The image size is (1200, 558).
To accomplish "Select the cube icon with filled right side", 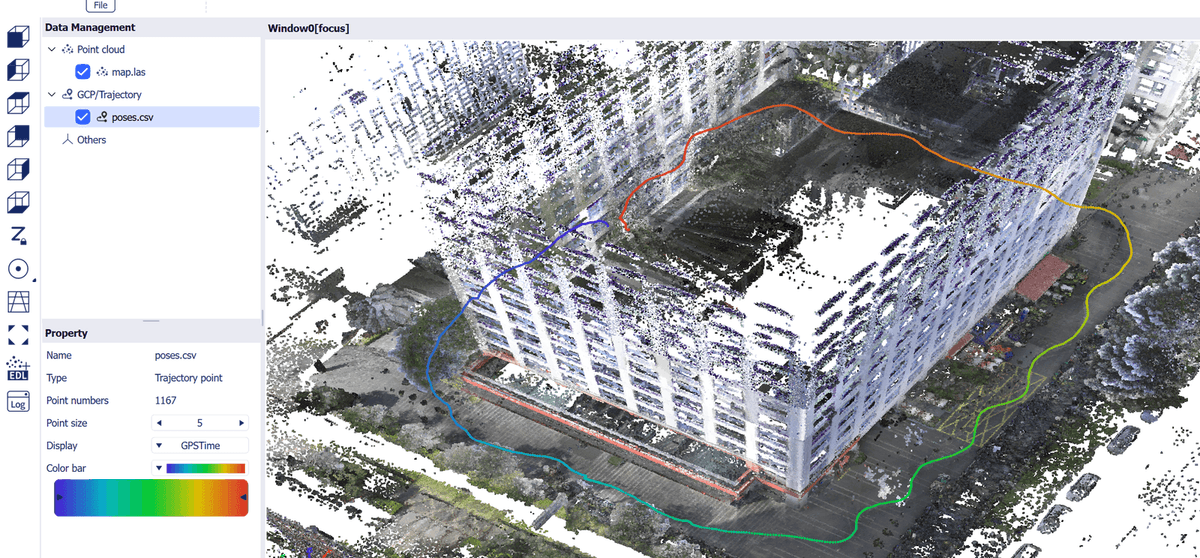I will [18, 170].
